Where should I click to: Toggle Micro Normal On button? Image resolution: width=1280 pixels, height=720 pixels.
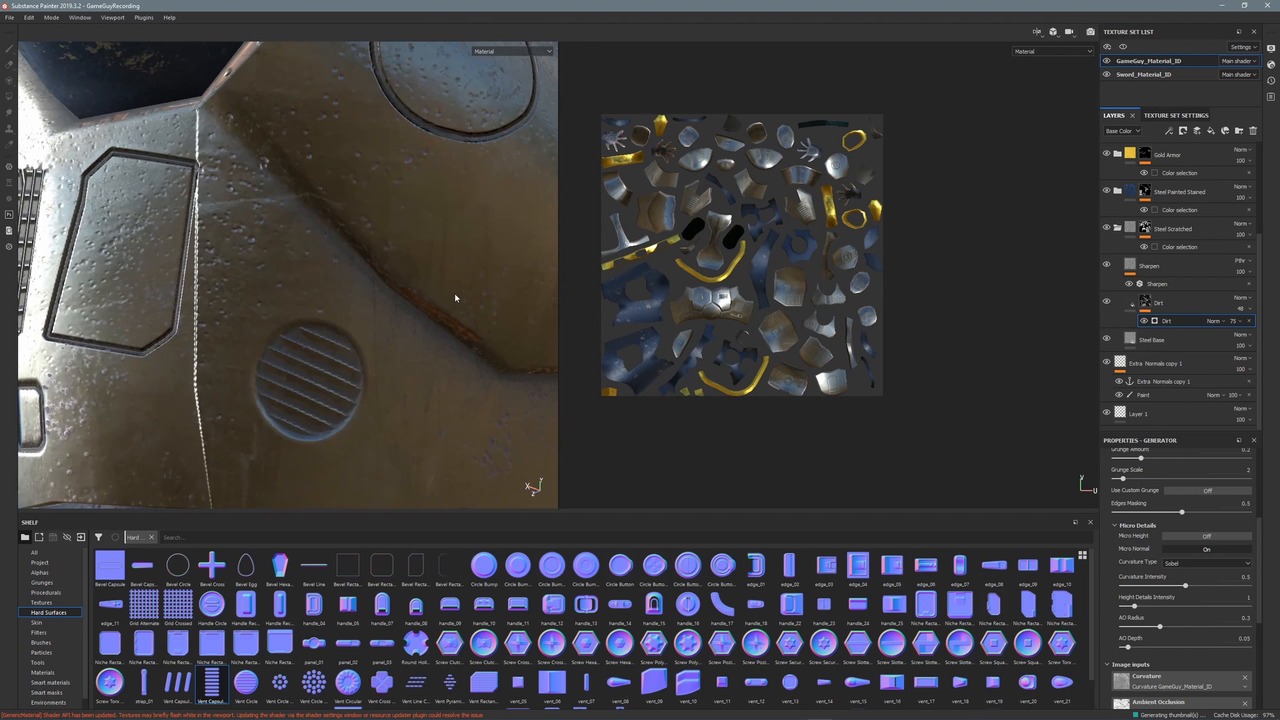click(x=1206, y=549)
